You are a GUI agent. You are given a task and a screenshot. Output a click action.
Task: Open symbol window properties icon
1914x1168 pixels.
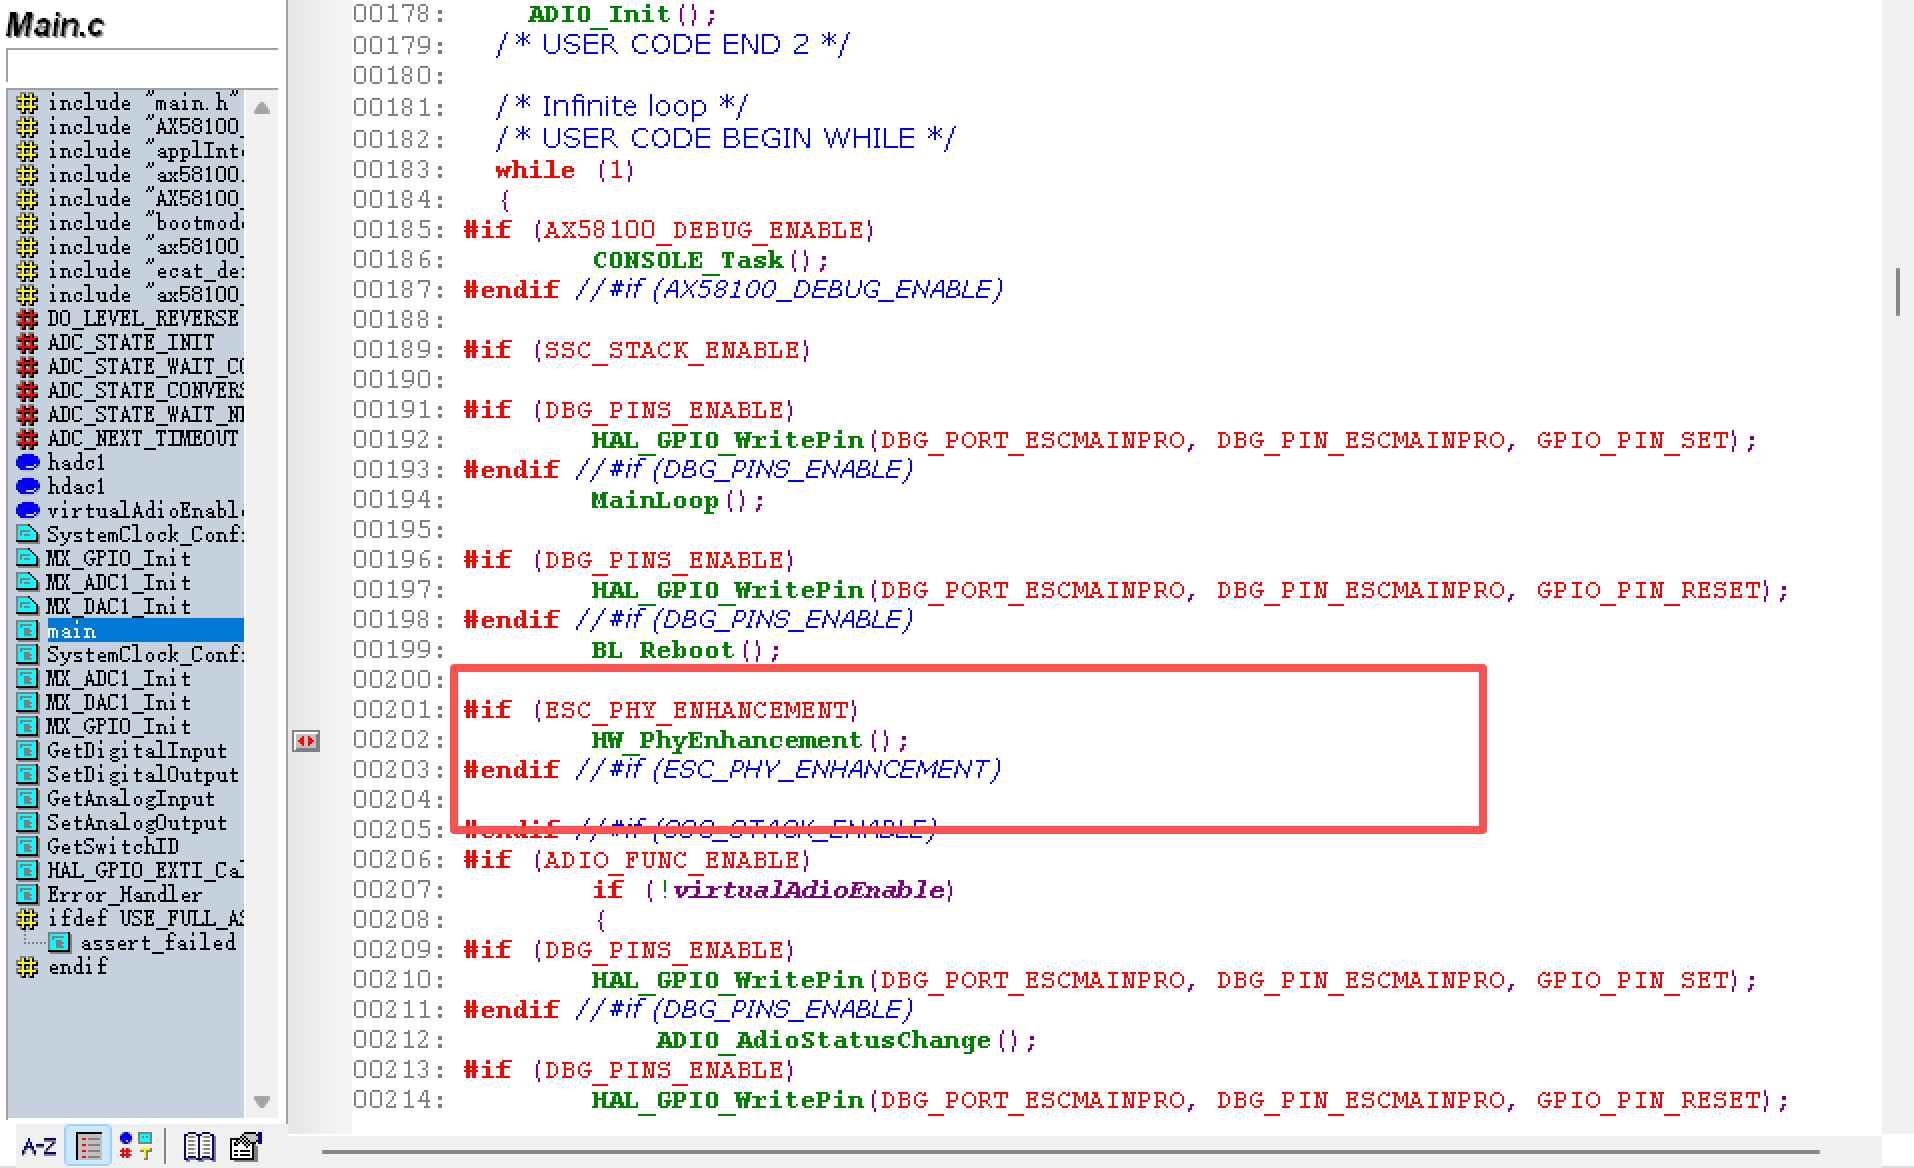245,1146
